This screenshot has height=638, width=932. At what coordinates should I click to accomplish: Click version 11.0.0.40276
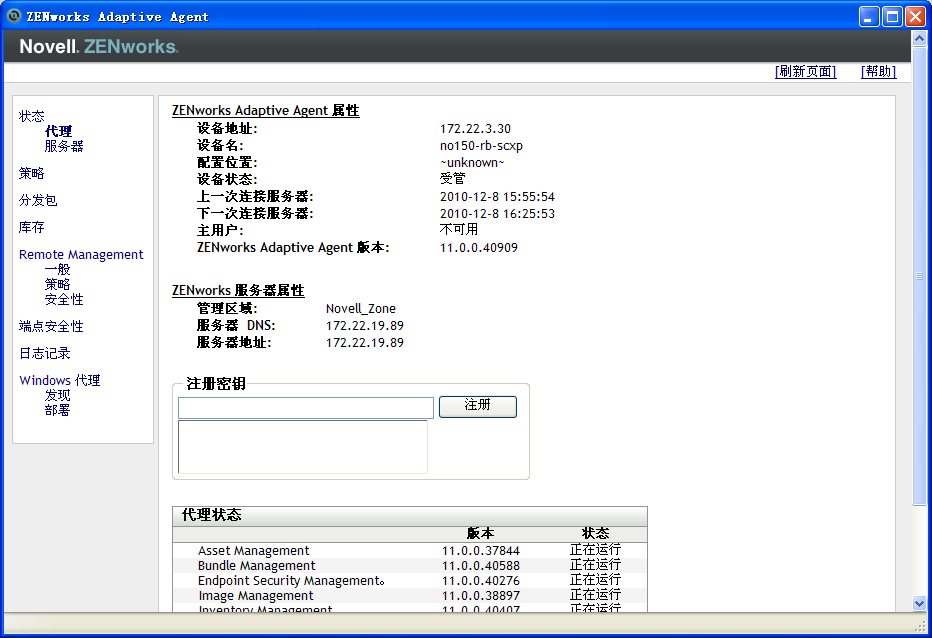pyautogui.click(x=480, y=580)
